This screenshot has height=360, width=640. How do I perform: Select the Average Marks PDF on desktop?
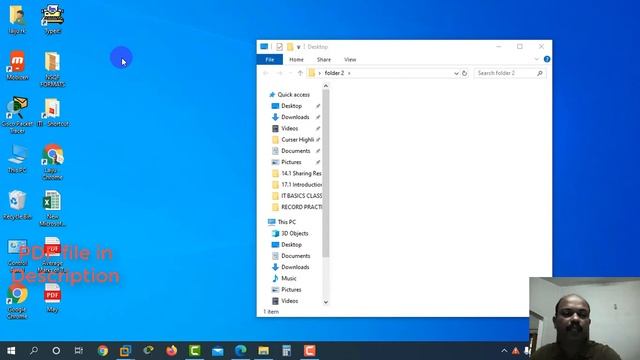(x=52, y=255)
